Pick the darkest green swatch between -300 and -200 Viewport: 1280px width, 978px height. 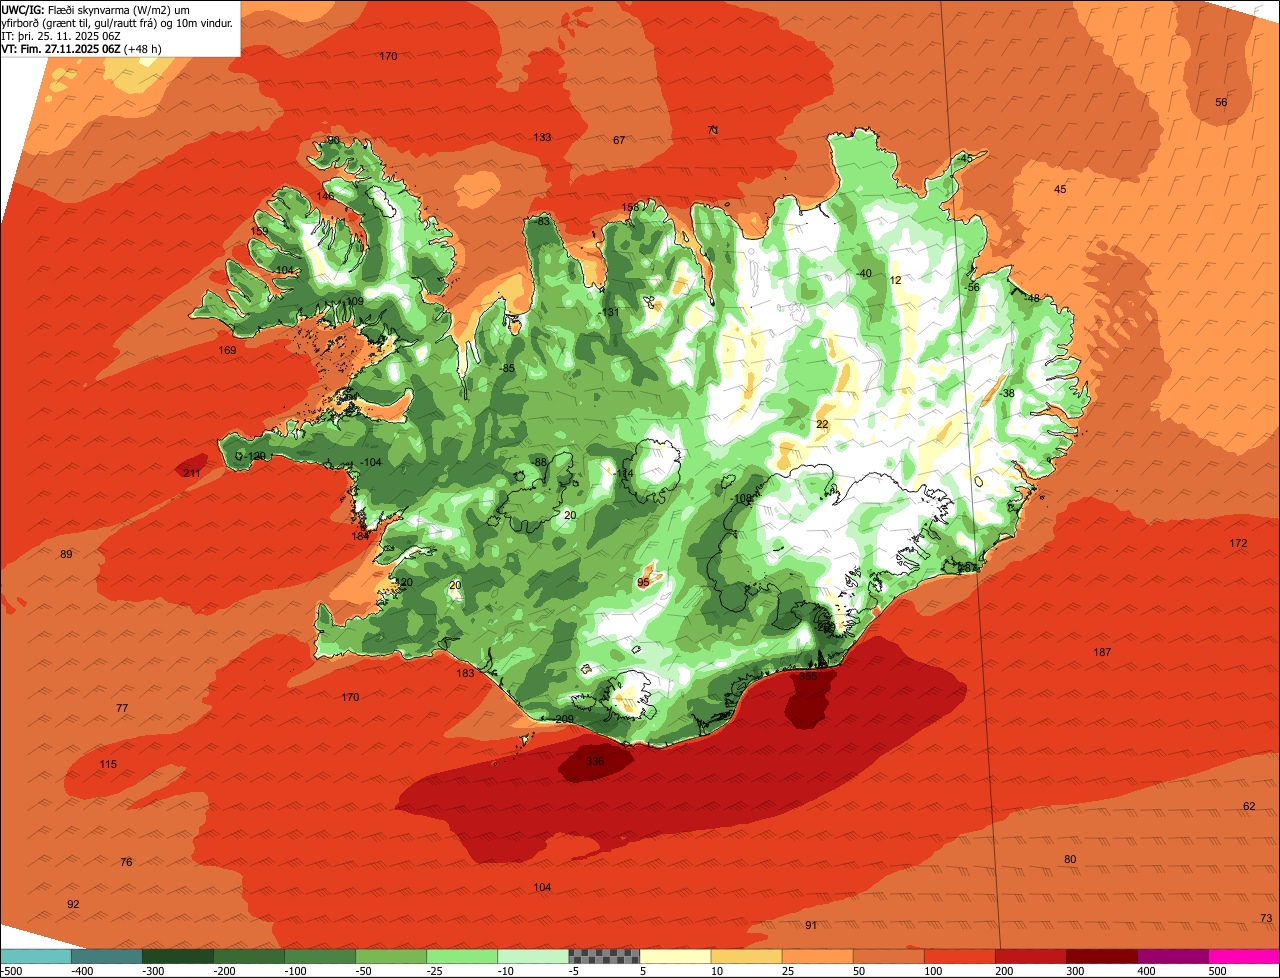point(177,956)
